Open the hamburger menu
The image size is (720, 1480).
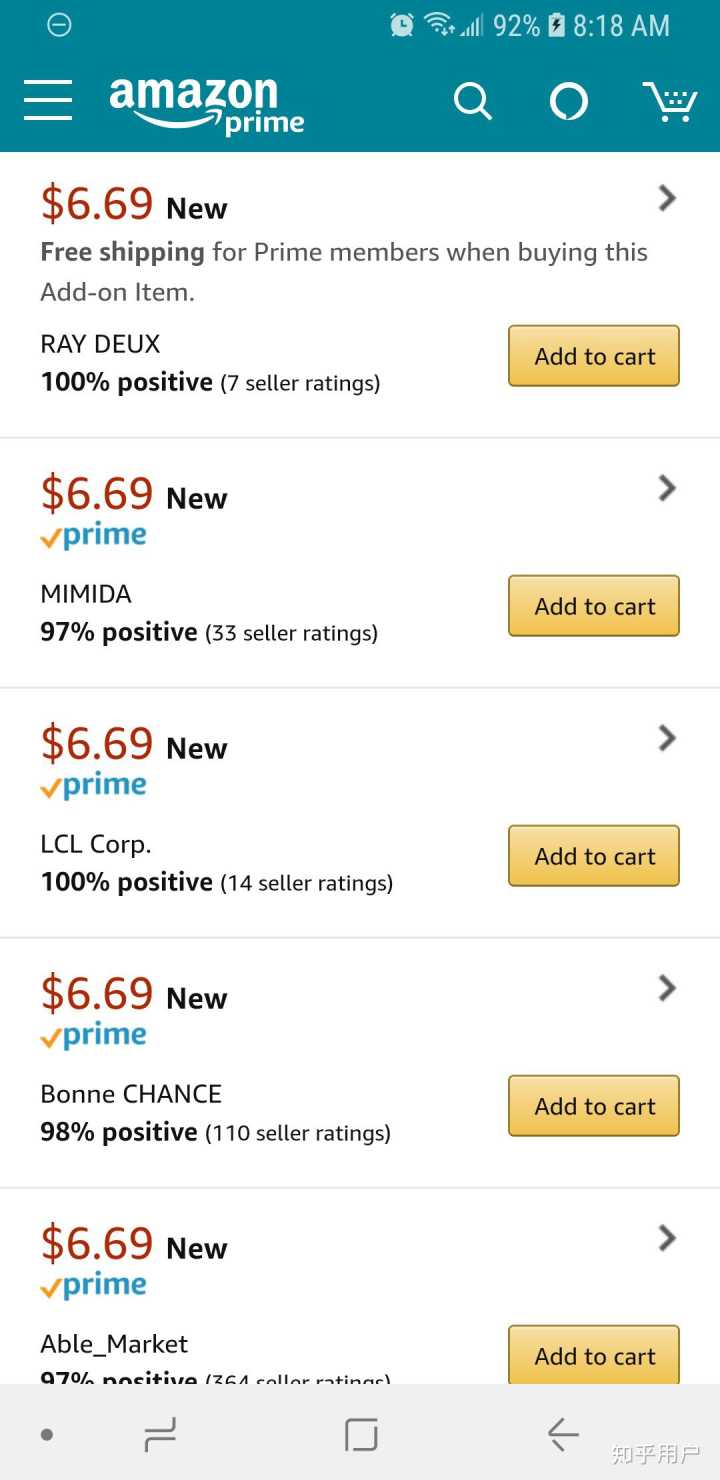click(x=48, y=100)
